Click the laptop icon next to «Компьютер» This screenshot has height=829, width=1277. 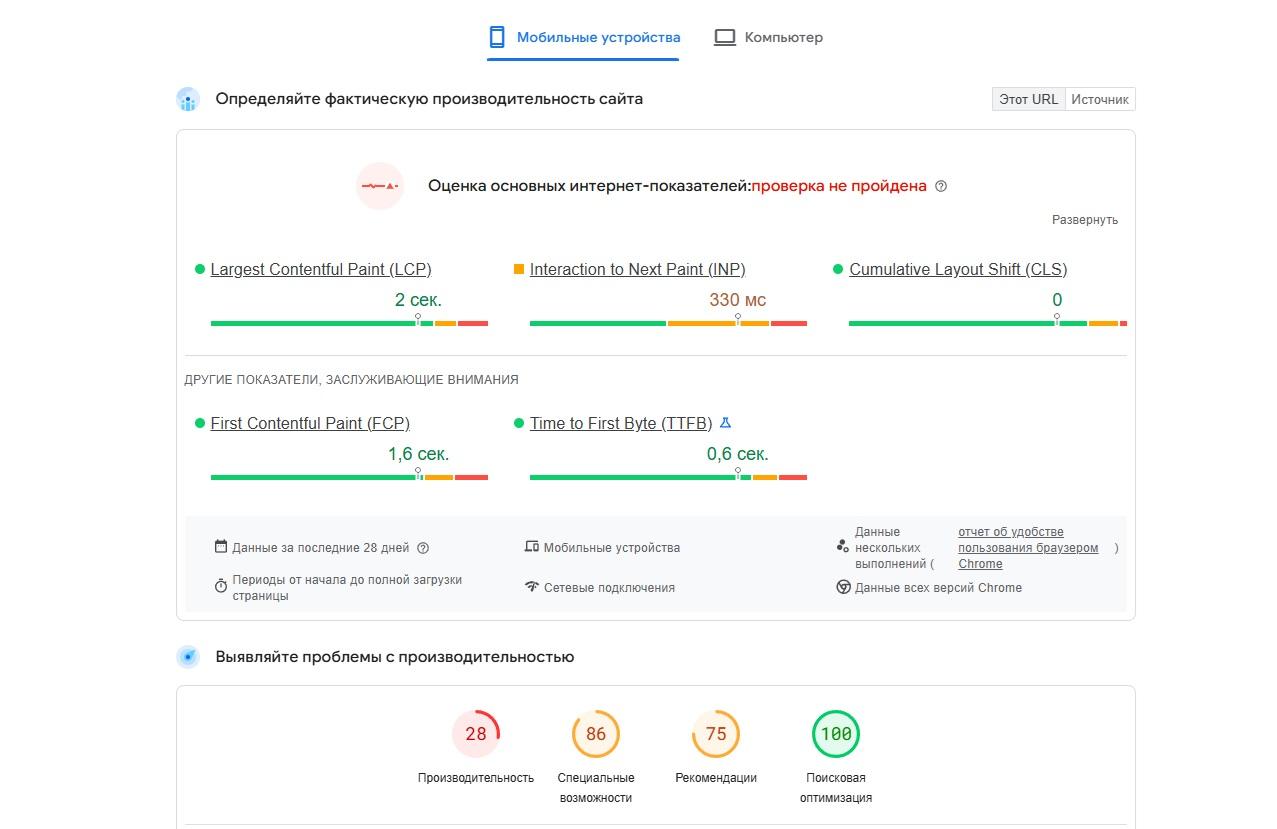tap(725, 37)
